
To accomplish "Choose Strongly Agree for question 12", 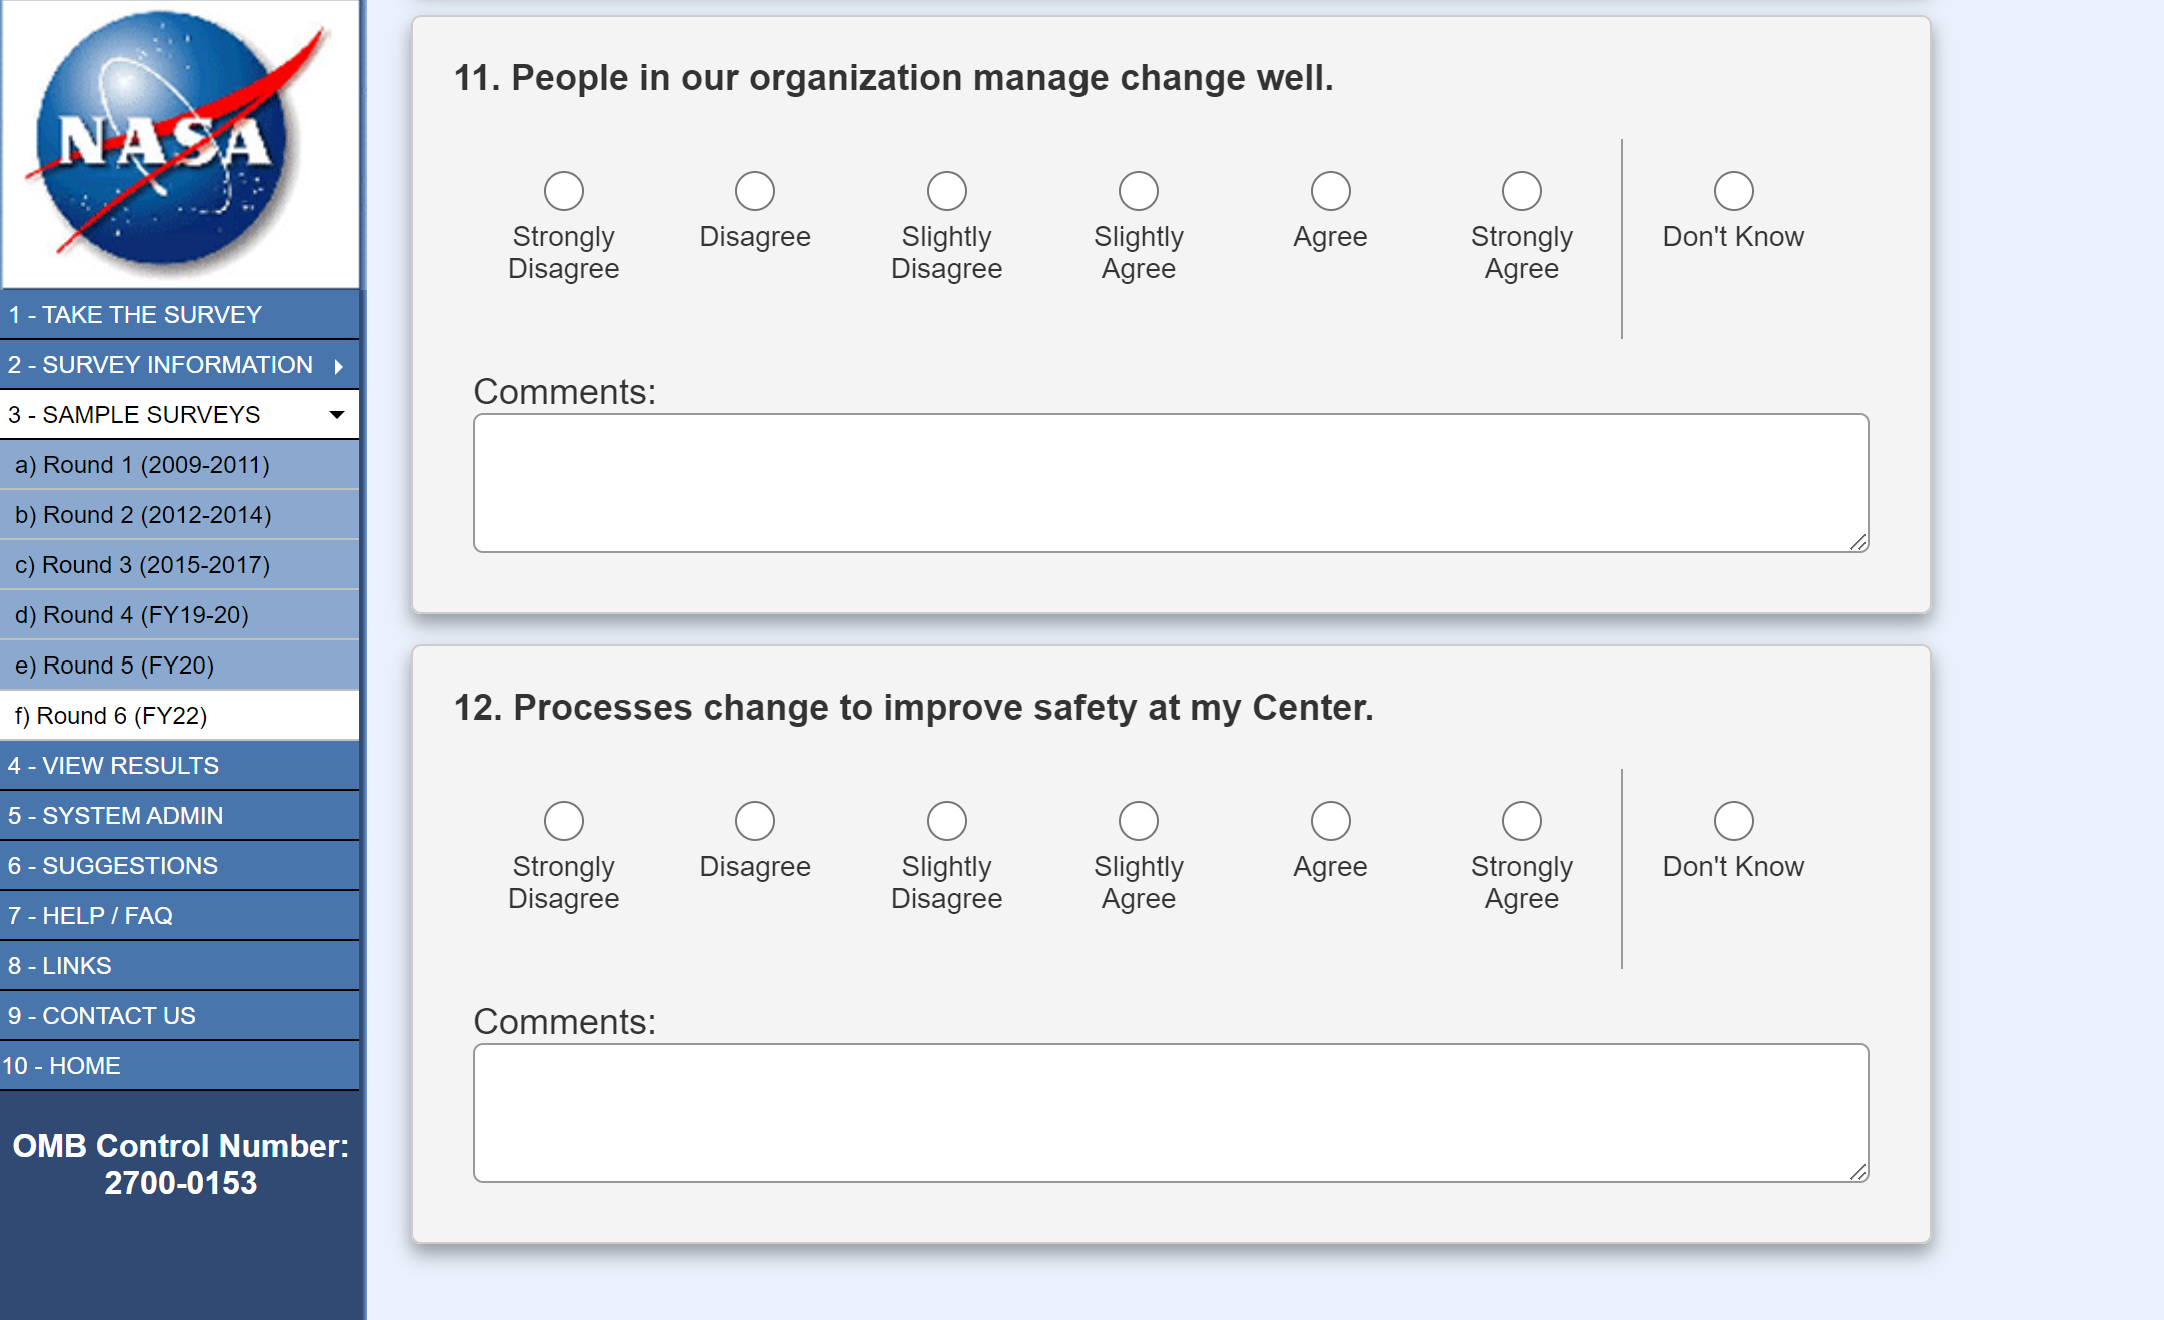I will pos(1521,821).
